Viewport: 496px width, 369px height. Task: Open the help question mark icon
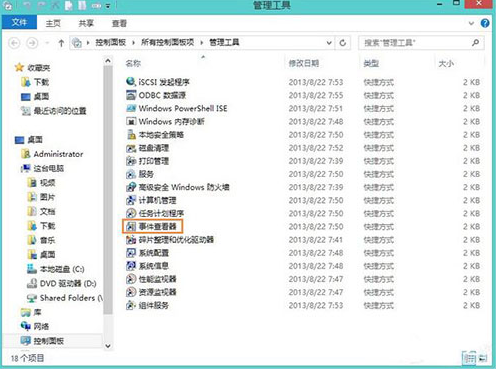coord(485,23)
